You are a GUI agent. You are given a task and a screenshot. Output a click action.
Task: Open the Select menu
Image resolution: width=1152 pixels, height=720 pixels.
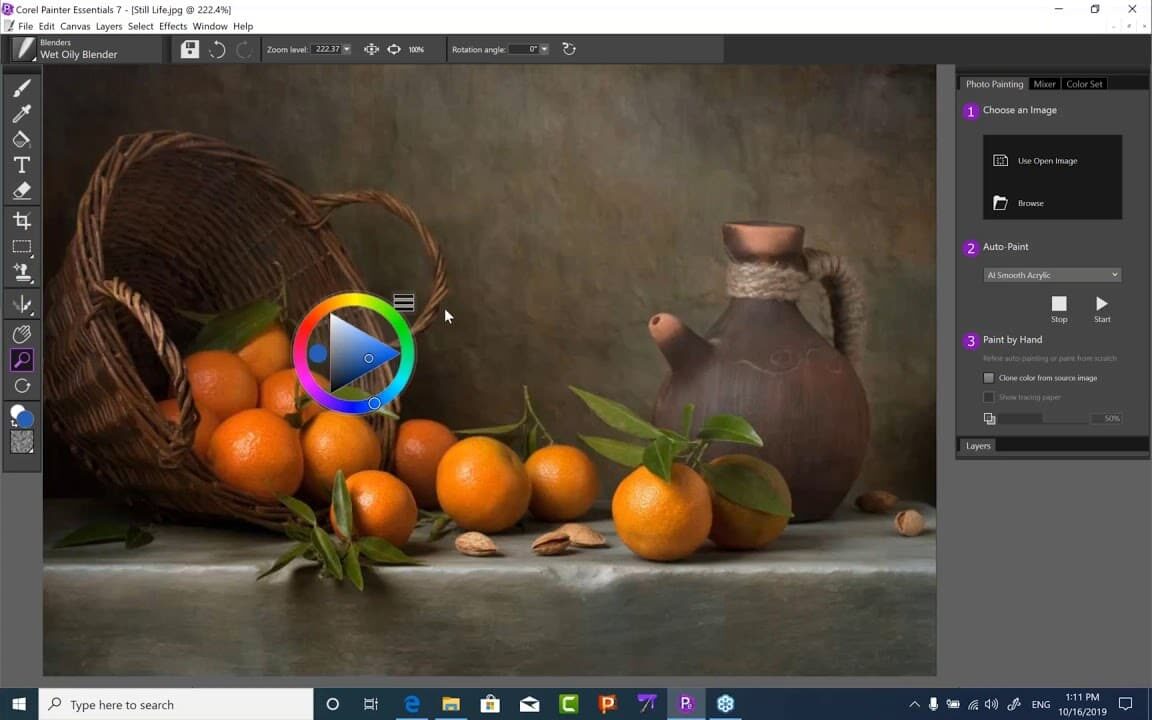pos(140,26)
